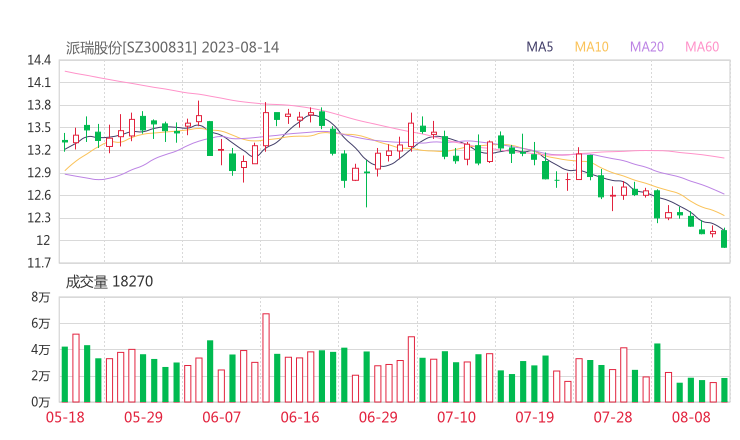Click the 6万 volume axis value

(41, 324)
